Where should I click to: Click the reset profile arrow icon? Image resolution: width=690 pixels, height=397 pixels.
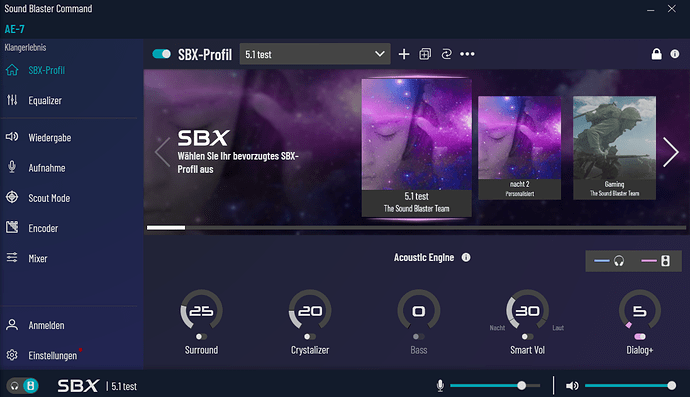click(446, 54)
